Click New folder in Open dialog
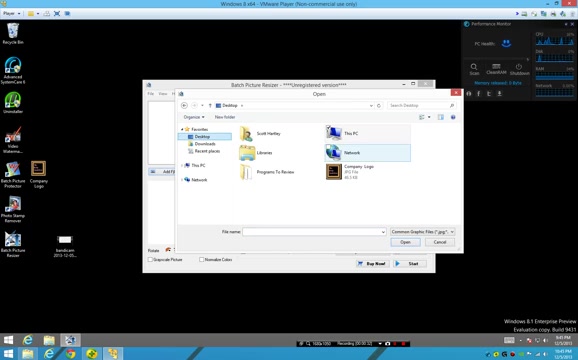The height and width of the screenshot is (360, 578). pyautogui.click(x=225, y=117)
